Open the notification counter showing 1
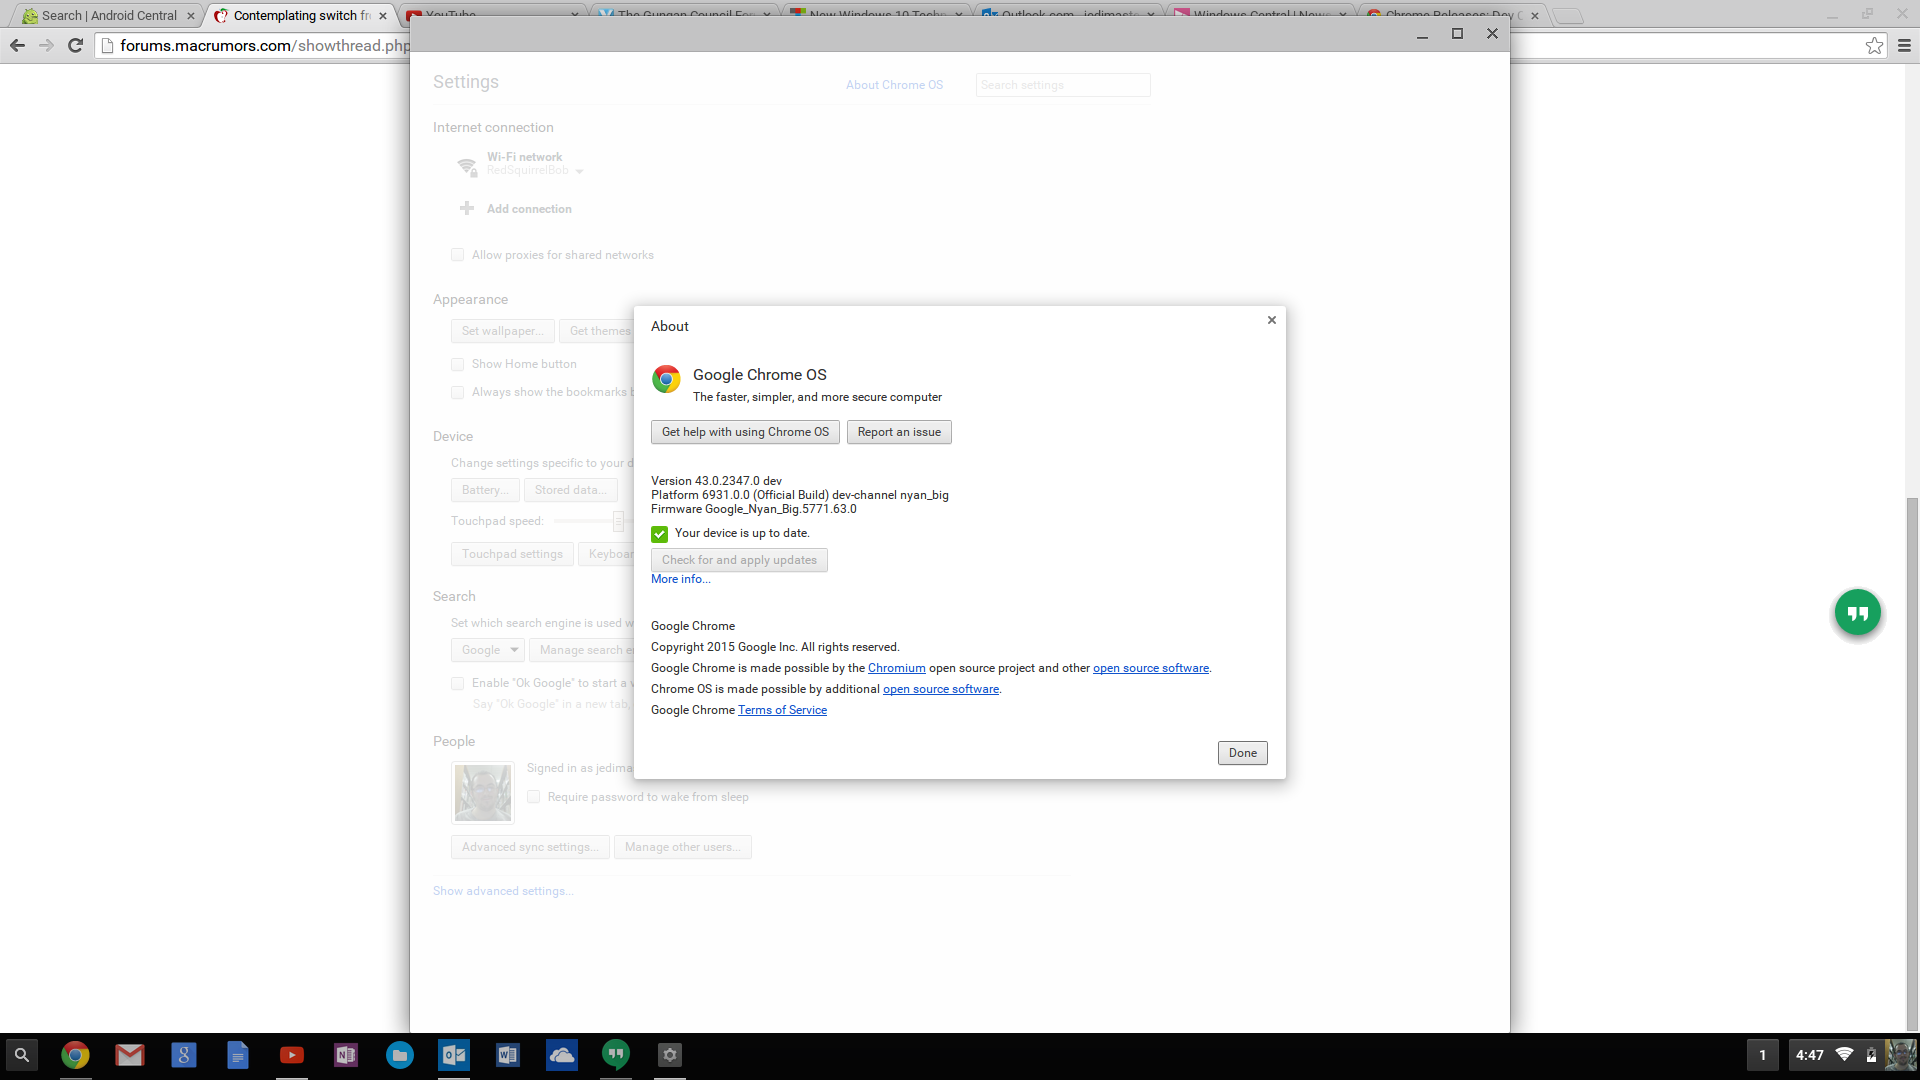The height and width of the screenshot is (1080, 1920). coord(1762,1055)
